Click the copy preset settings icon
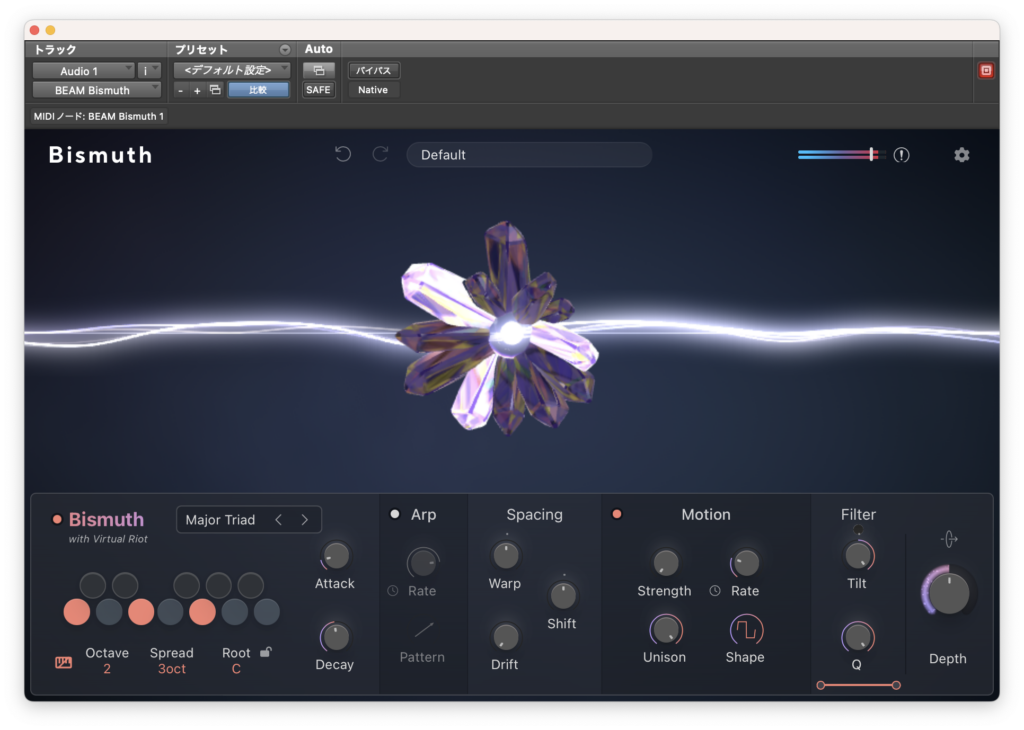1024x730 pixels. click(x=215, y=89)
